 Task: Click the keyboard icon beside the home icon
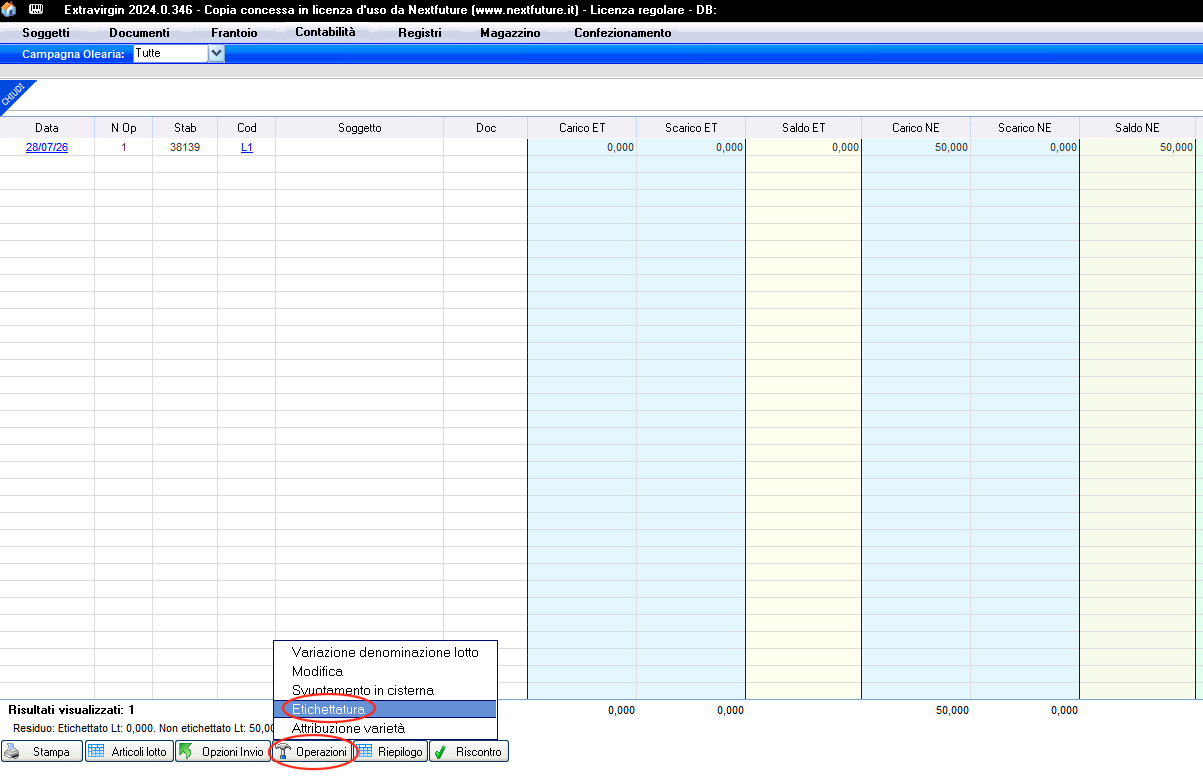[37, 9]
